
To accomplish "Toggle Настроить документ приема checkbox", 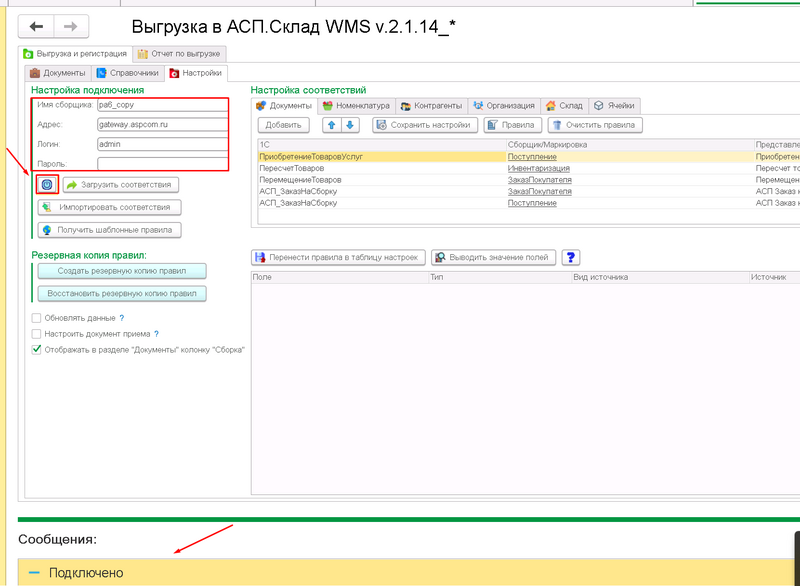I will pyautogui.click(x=37, y=334).
